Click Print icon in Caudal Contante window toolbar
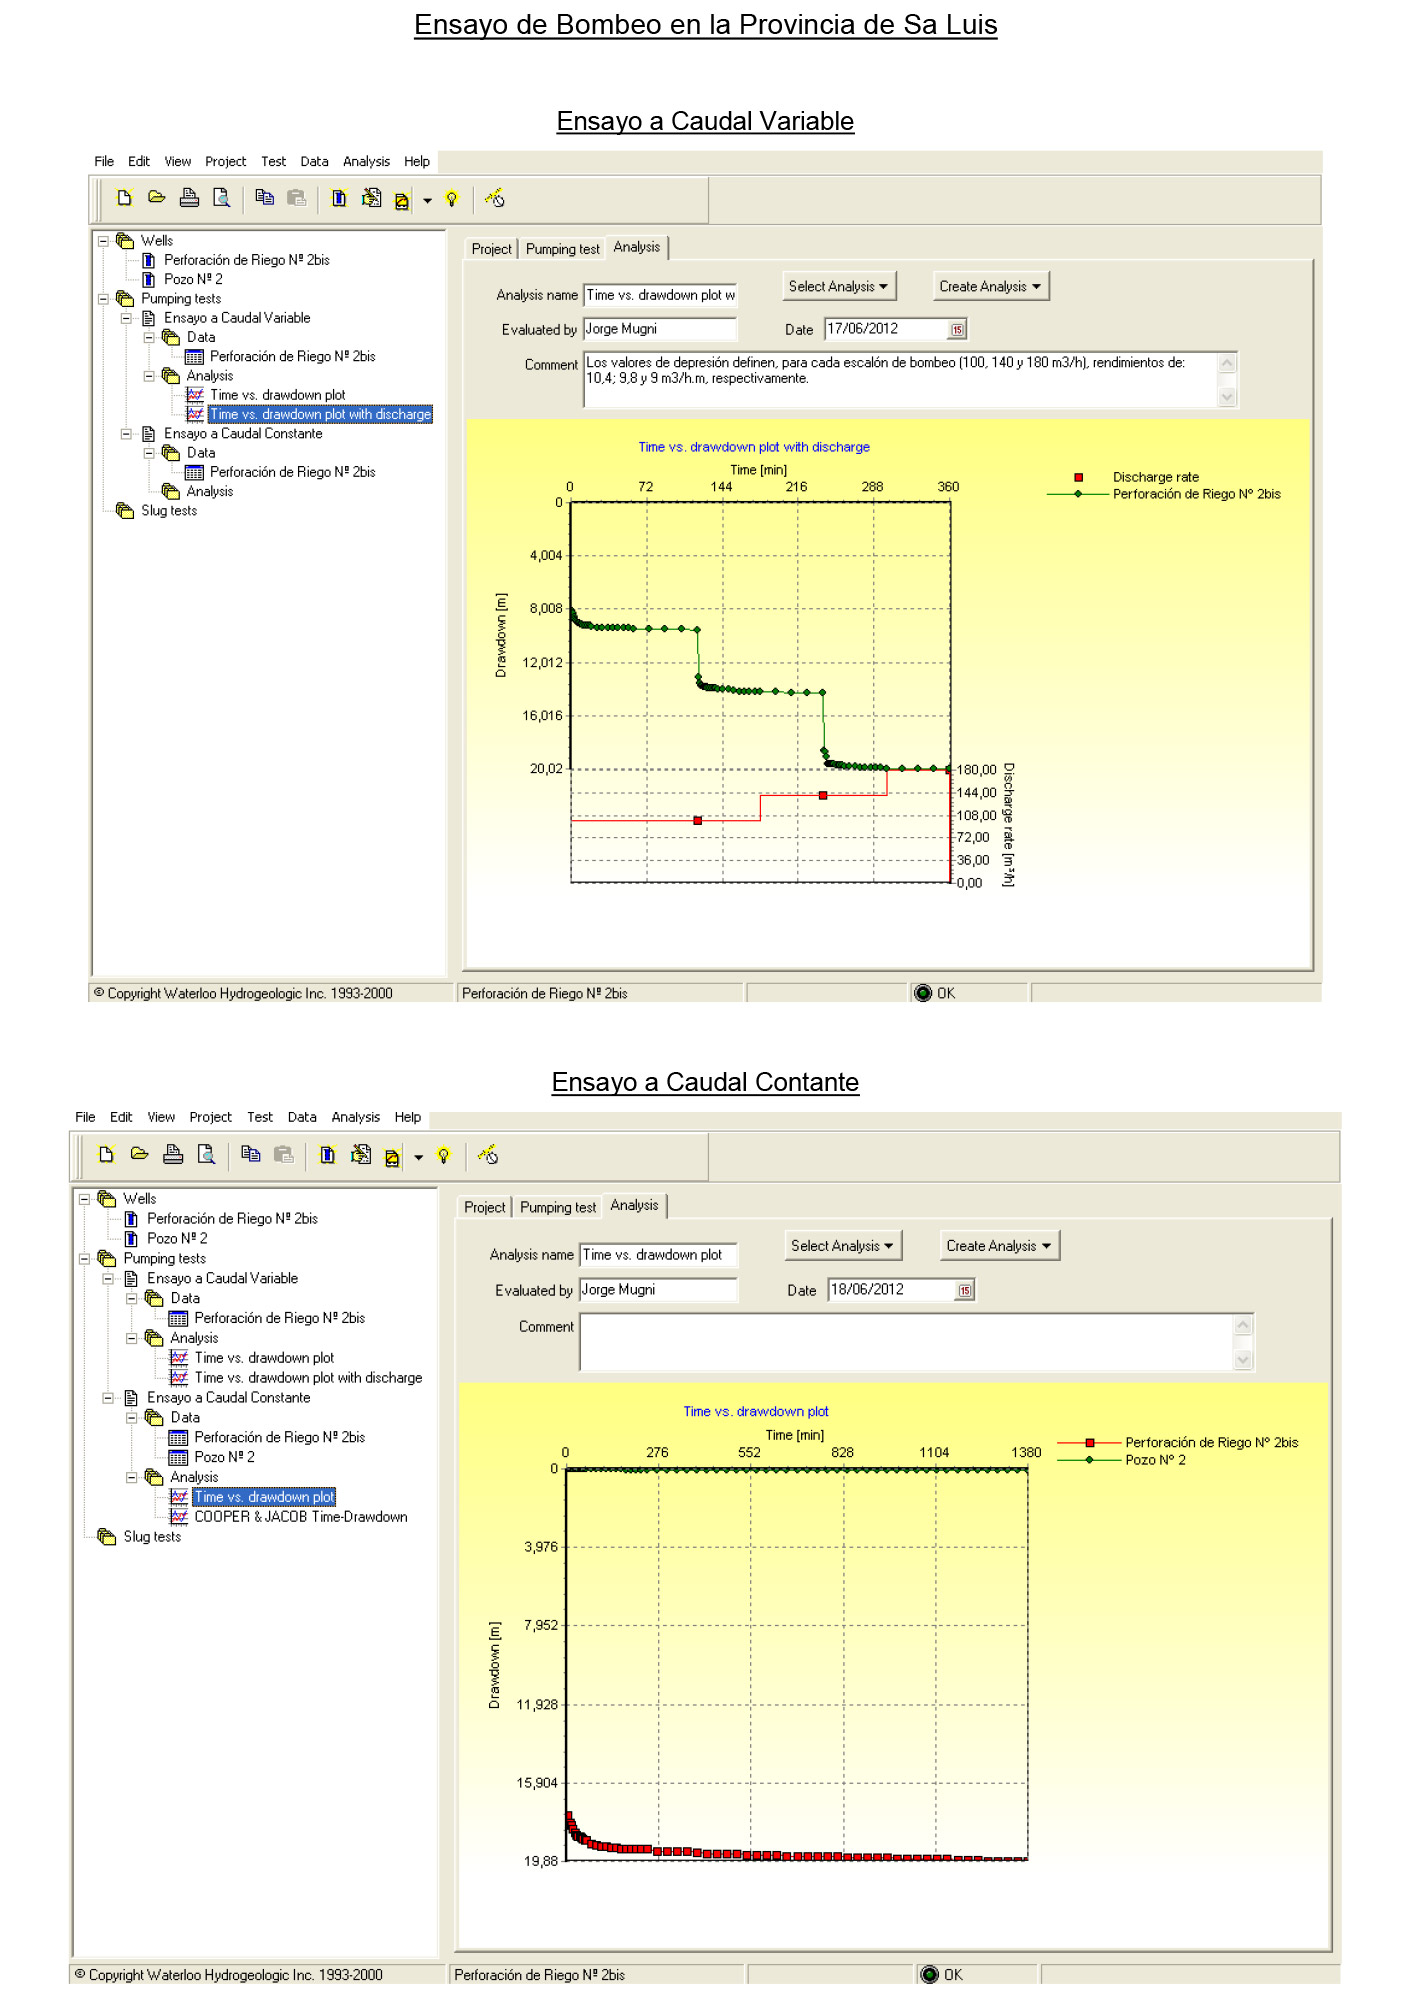 (x=173, y=1155)
